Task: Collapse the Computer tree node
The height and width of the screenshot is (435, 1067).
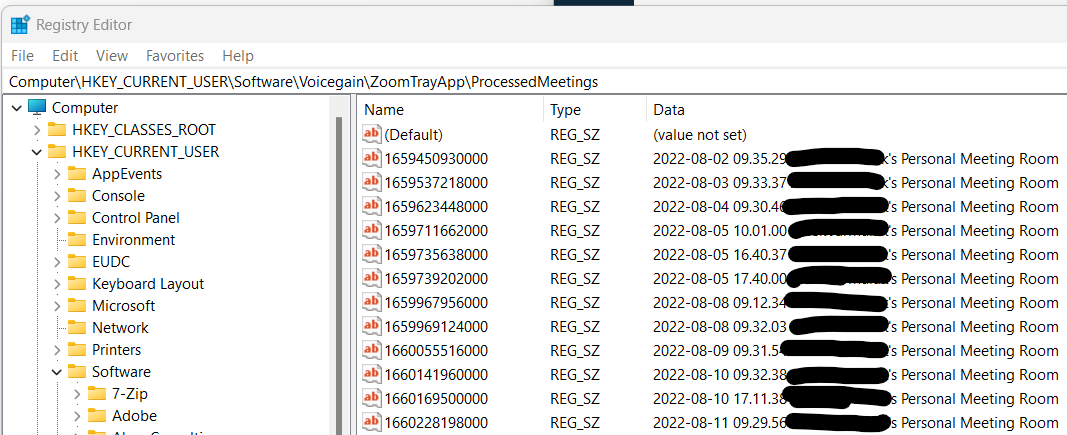Action: coord(17,108)
